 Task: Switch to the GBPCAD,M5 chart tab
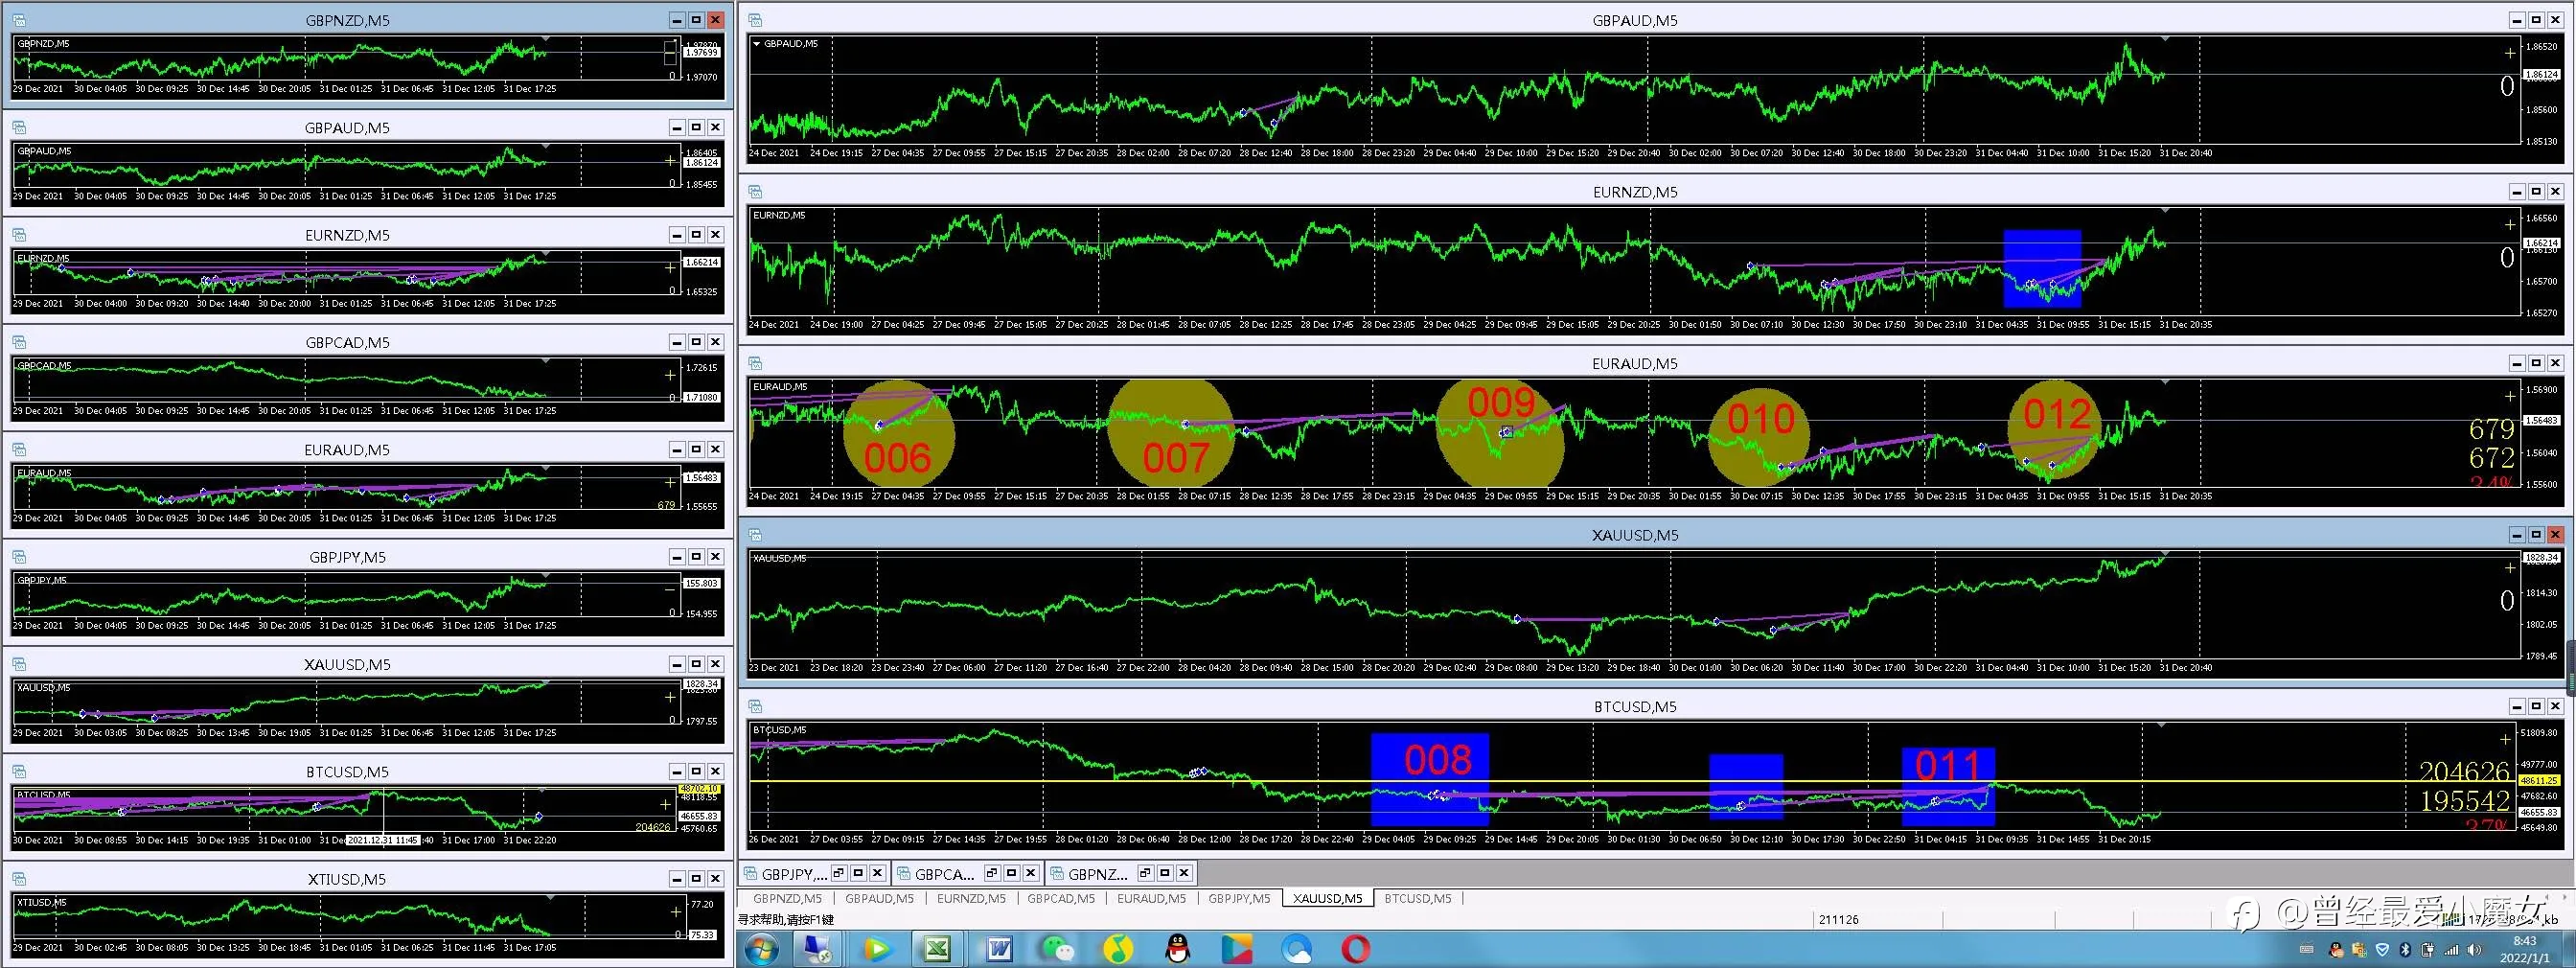coord(1061,899)
